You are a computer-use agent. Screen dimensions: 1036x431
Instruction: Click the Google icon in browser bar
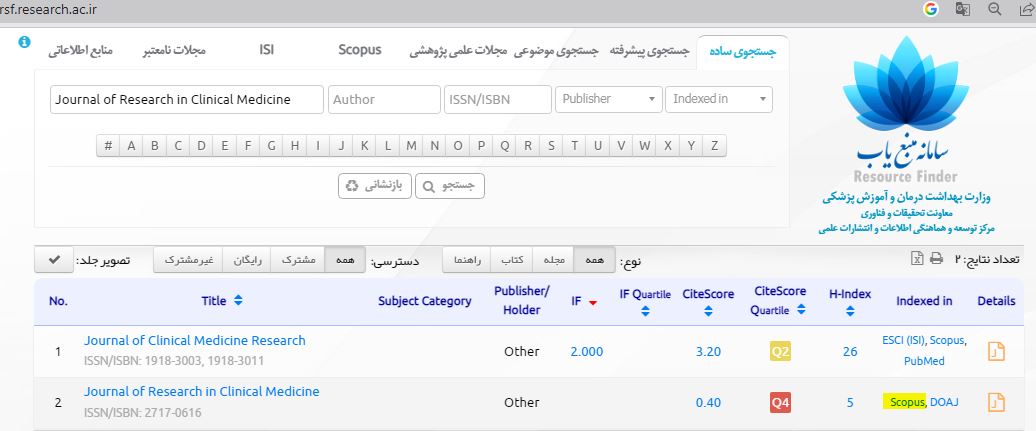click(931, 9)
